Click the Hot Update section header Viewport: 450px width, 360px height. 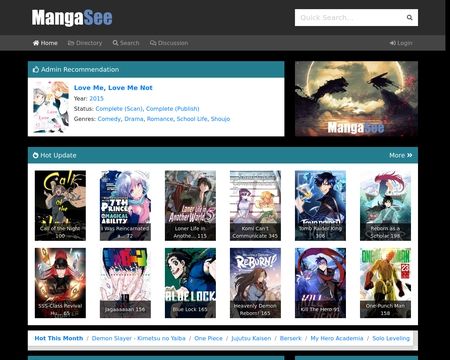click(223, 155)
